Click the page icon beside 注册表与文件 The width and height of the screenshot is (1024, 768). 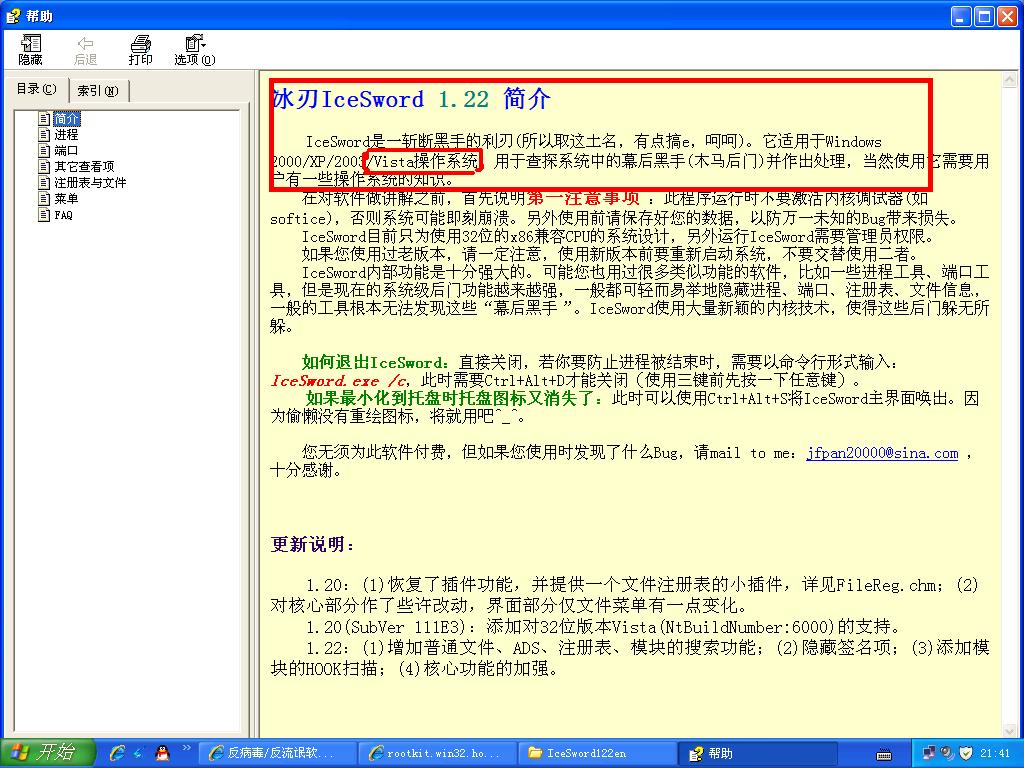tap(44, 183)
